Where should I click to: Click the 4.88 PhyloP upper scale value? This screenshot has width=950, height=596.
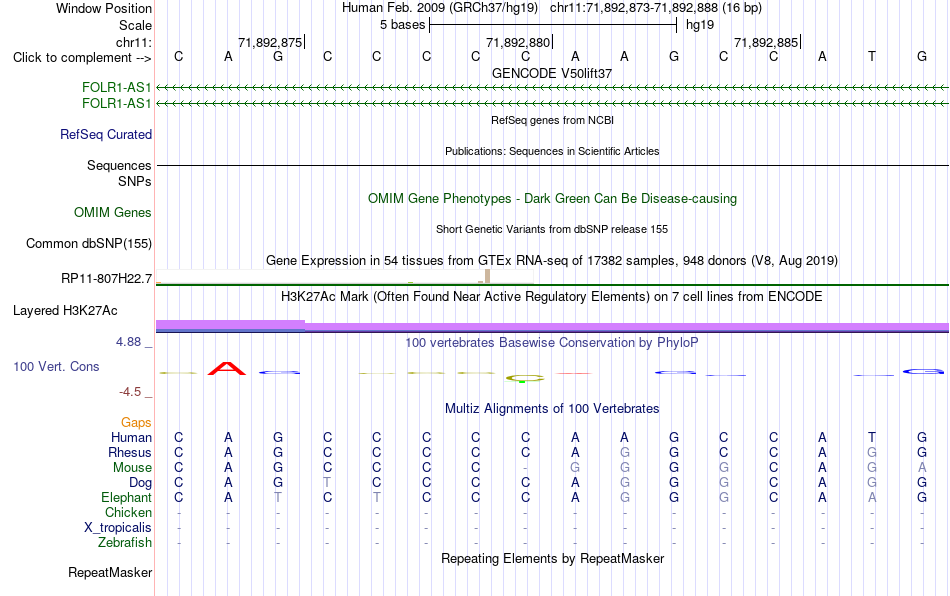coord(128,342)
